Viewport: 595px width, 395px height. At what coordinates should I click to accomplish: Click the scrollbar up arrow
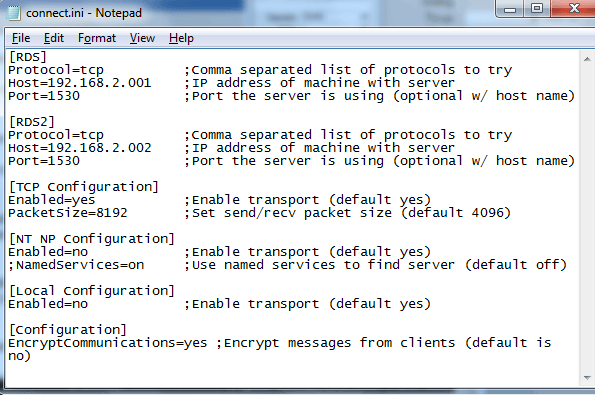coord(587,59)
